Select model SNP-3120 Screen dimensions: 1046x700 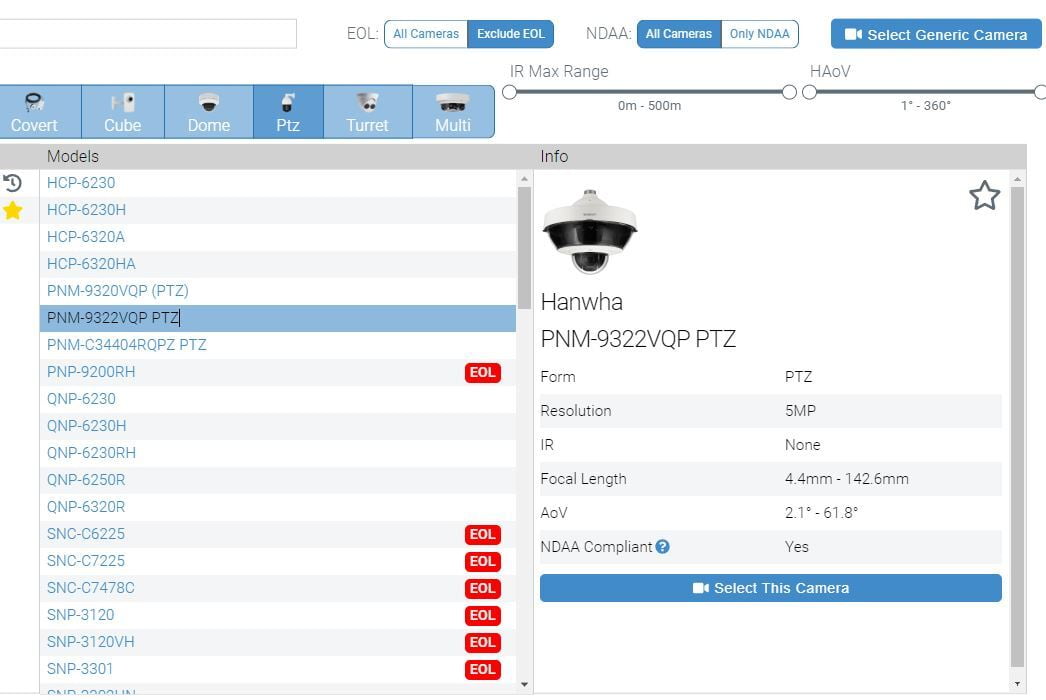278,615
